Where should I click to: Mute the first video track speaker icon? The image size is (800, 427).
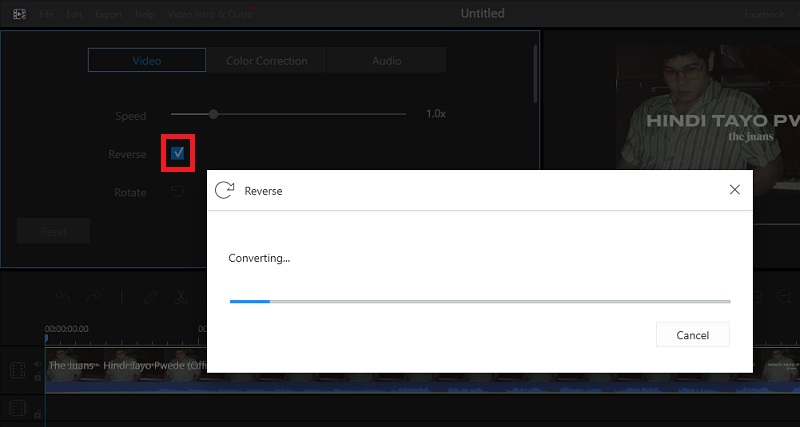(x=37, y=364)
